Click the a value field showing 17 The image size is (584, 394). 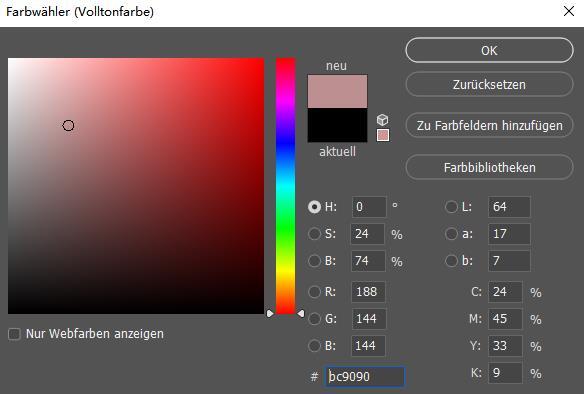pyautogui.click(x=509, y=234)
